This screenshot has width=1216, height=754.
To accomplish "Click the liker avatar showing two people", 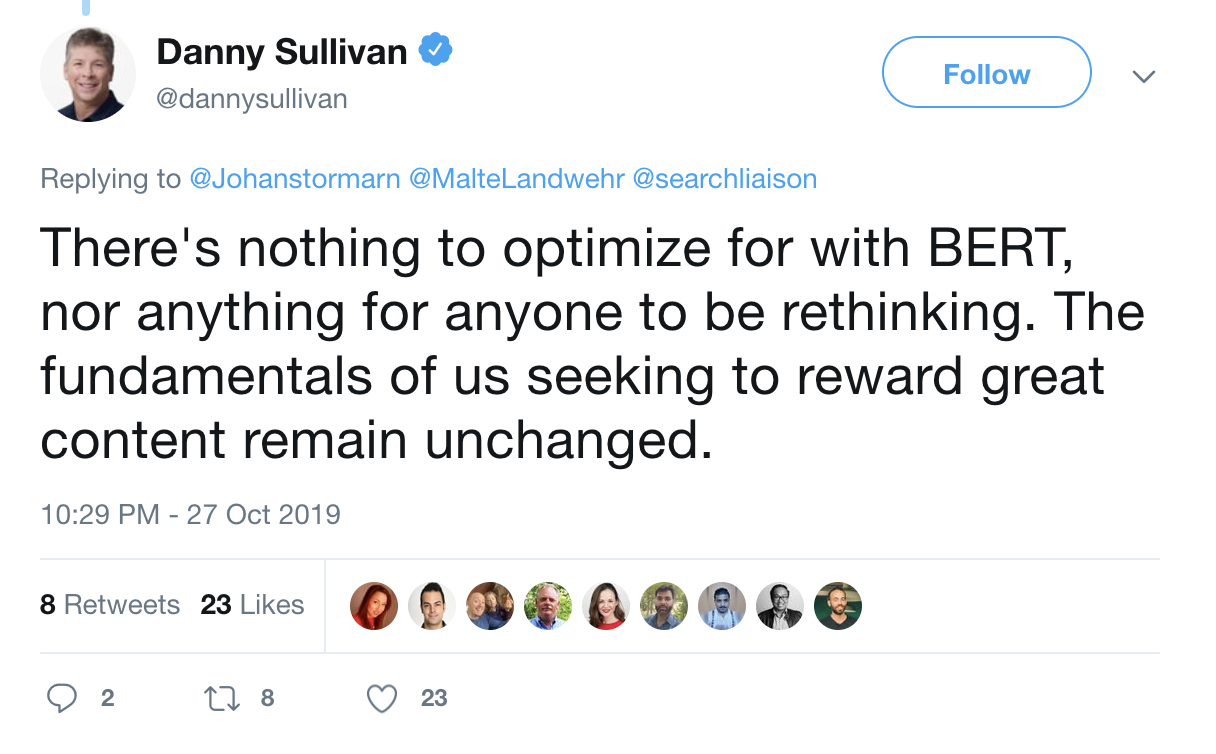I will [x=490, y=606].
